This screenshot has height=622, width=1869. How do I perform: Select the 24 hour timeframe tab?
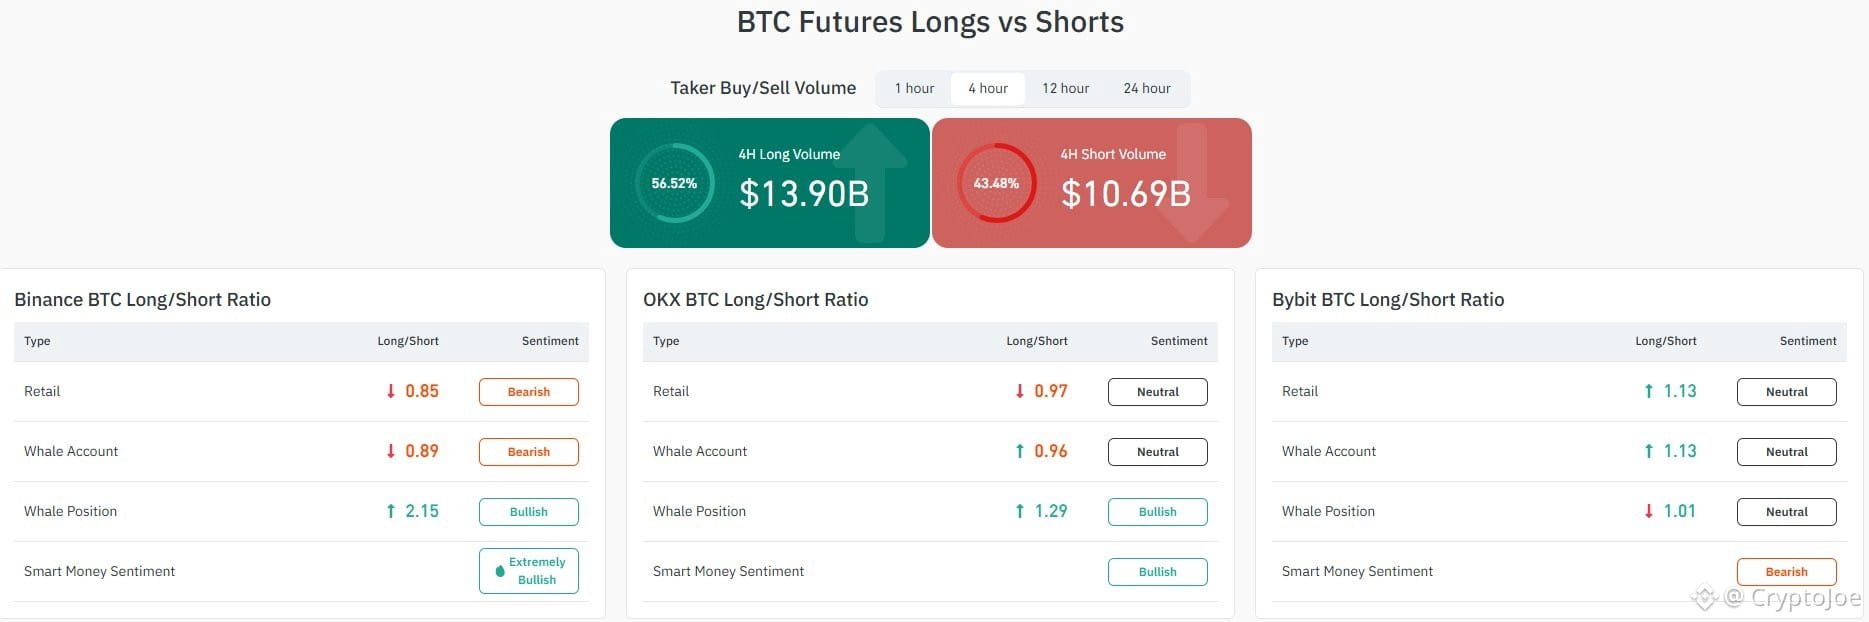1147,89
